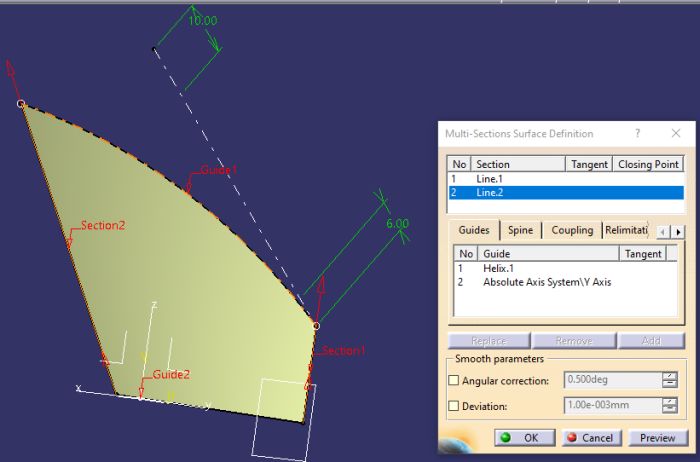This screenshot has height=462, width=700.
Task: Select Line.2 section row
Action: pos(492,192)
